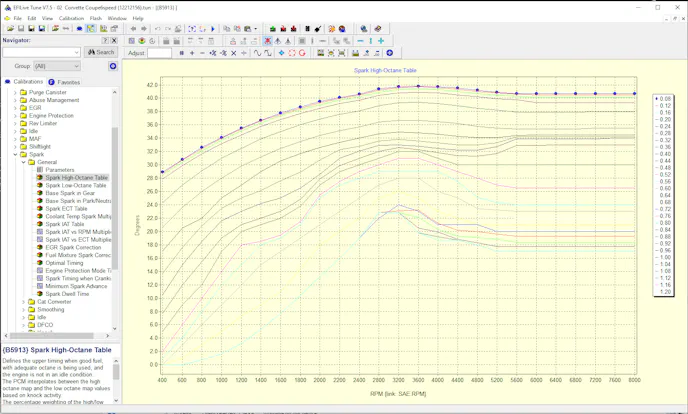688x414 pixels.
Task: Click the blue minus icon in toolbar
Action: coord(360,41)
